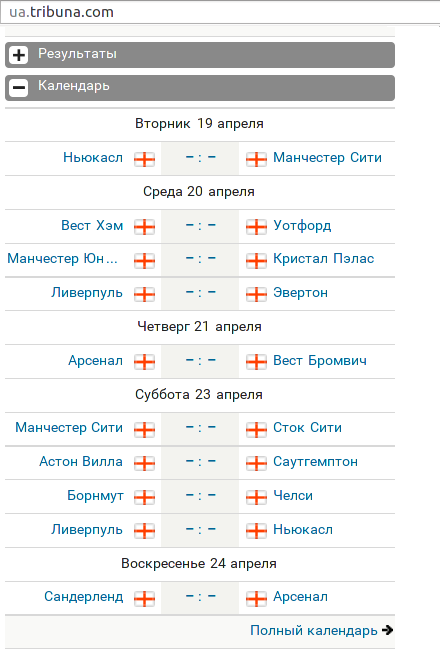Click England flag next to Ньюкасл on 19 апреля

tap(144, 159)
